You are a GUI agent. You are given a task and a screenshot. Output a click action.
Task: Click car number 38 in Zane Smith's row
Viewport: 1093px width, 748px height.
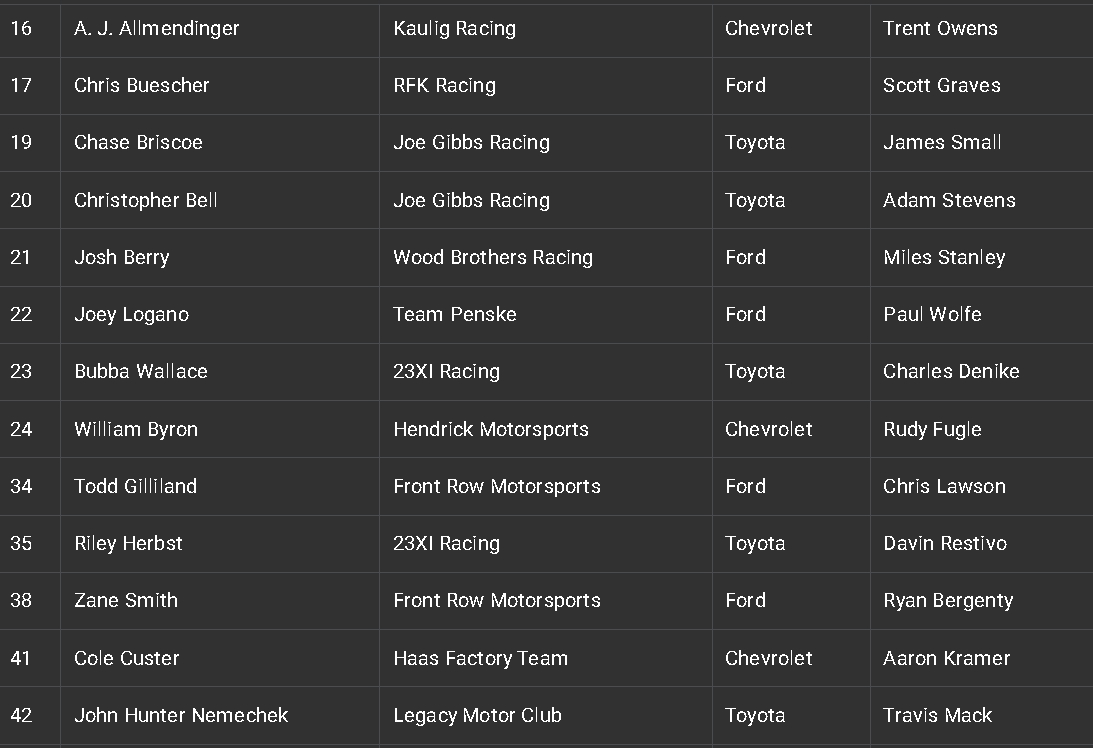pyautogui.click(x=21, y=601)
